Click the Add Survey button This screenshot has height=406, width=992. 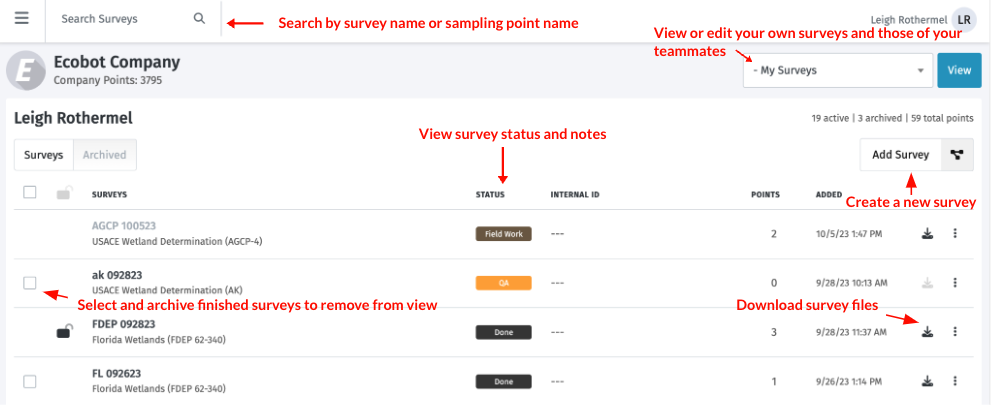[x=901, y=154]
